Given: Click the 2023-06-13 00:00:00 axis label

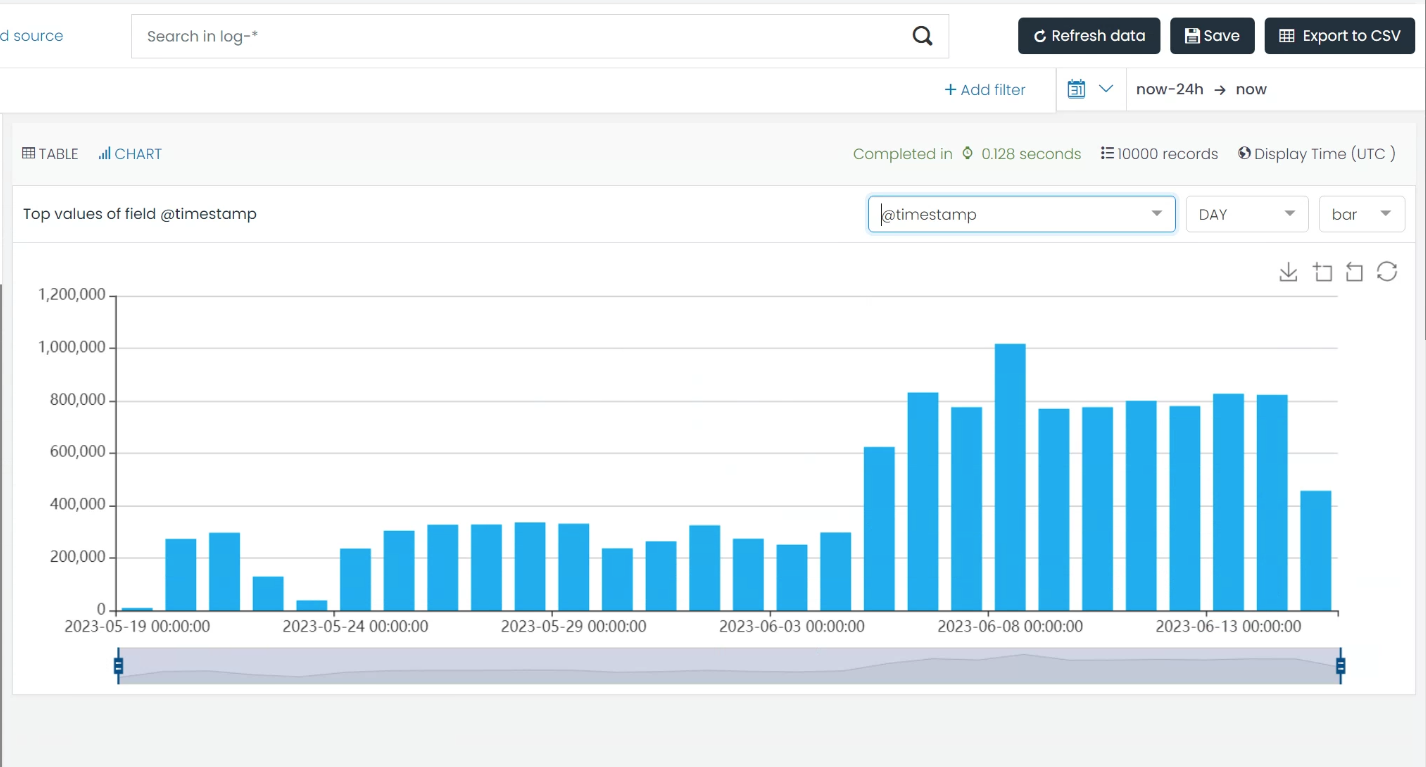Looking at the screenshot, I should pyautogui.click(x=1228, y=627).
